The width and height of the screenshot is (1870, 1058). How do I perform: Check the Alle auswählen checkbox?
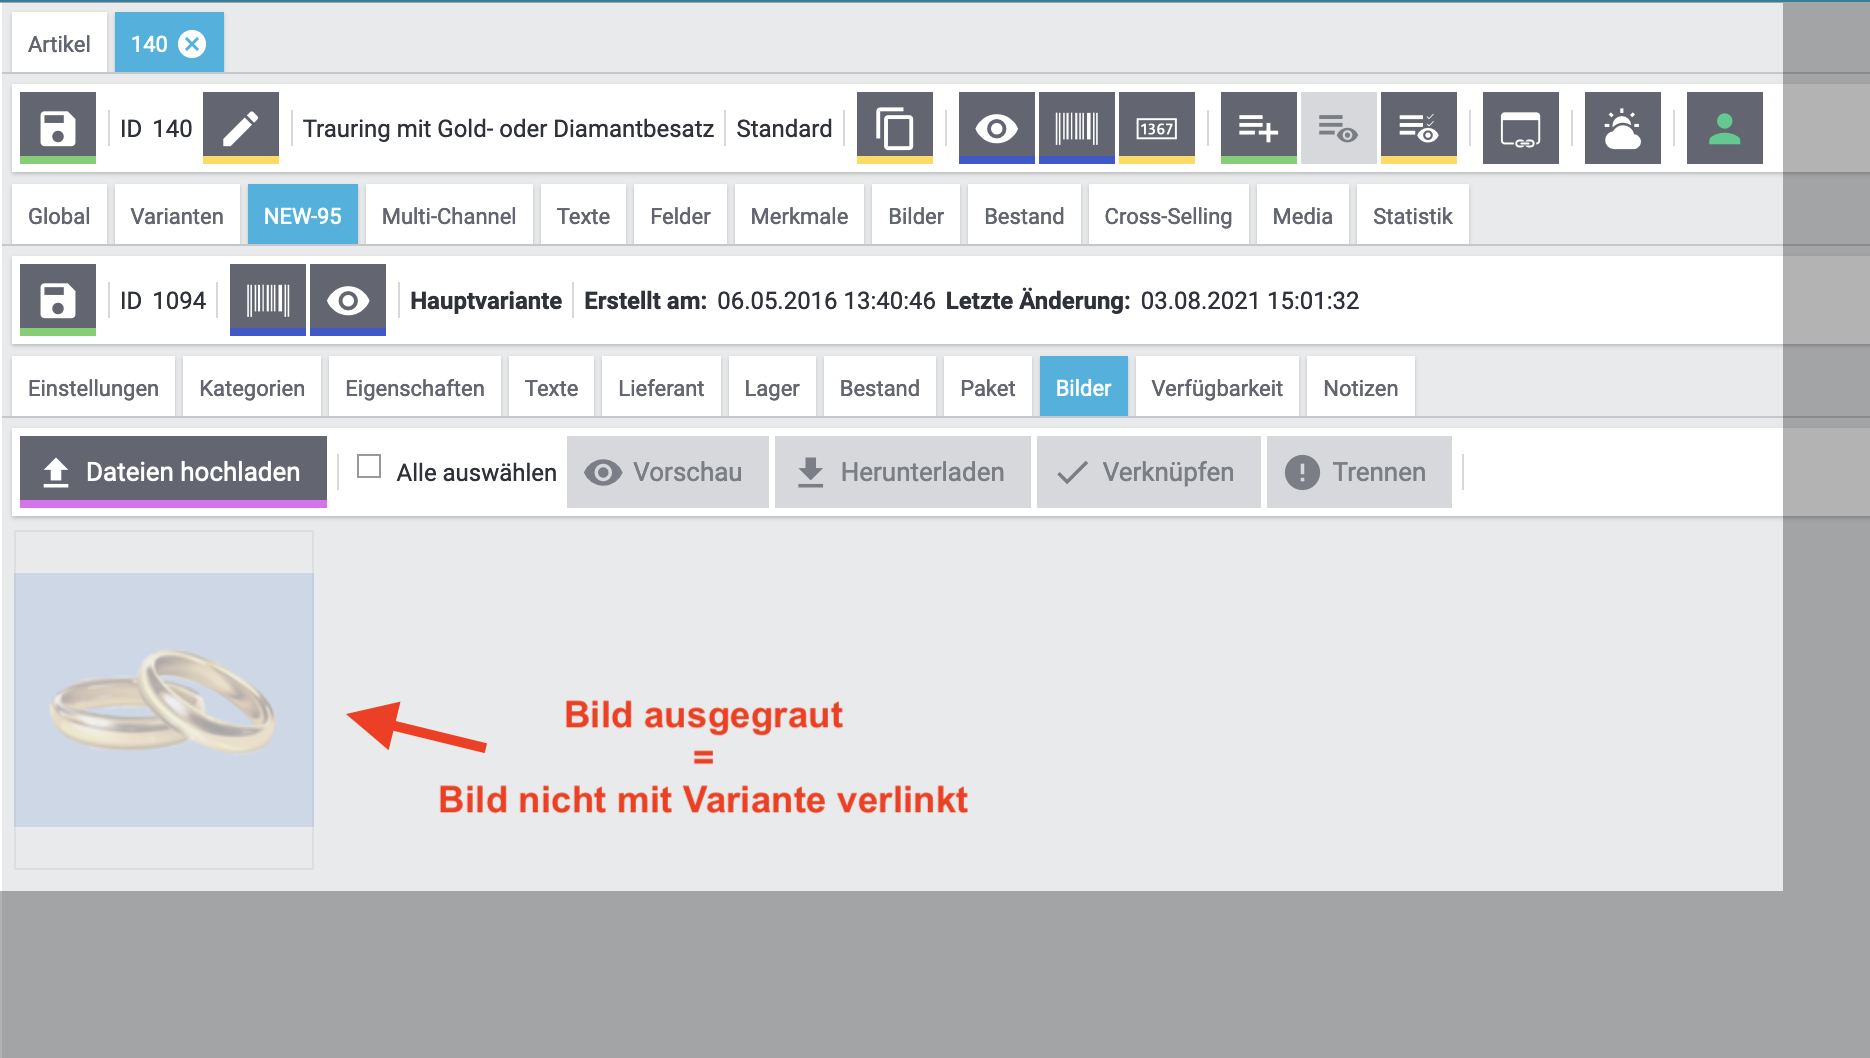pos(369,467)
